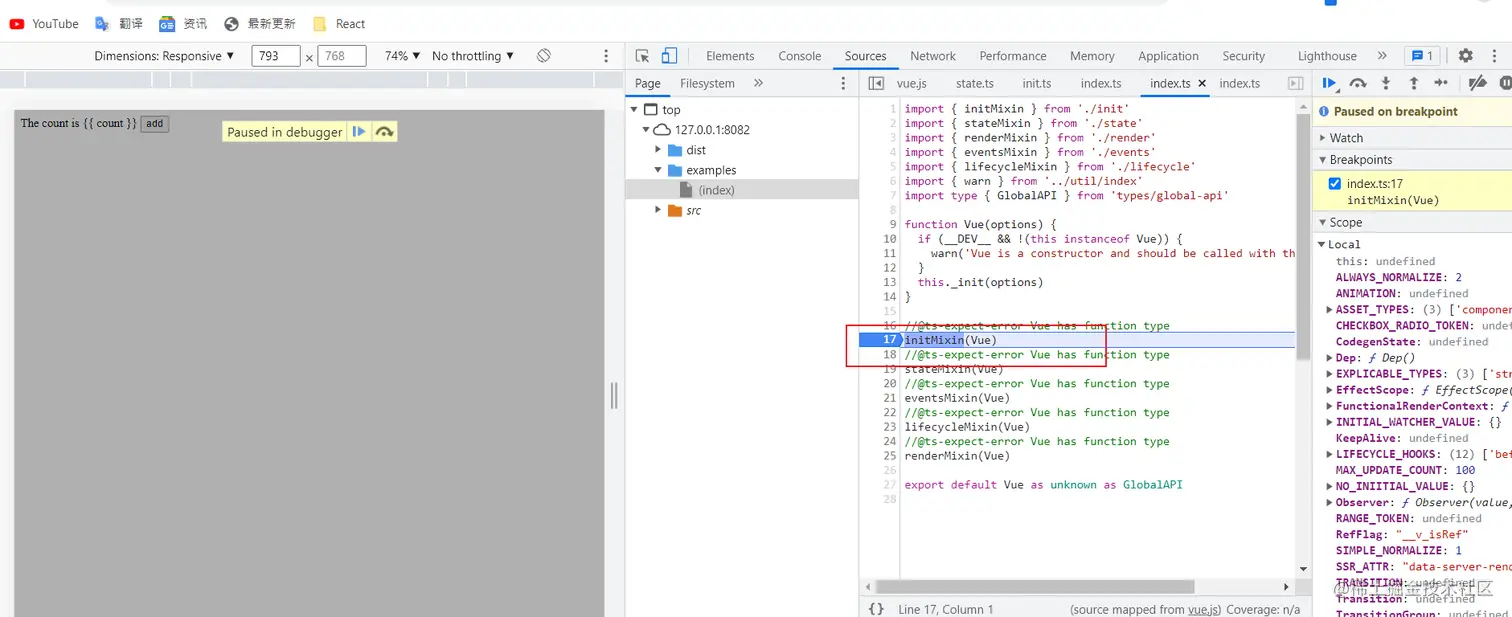Switch to the Application tab
This screenshot has height=617, width=1512.
click(1168, 56)
